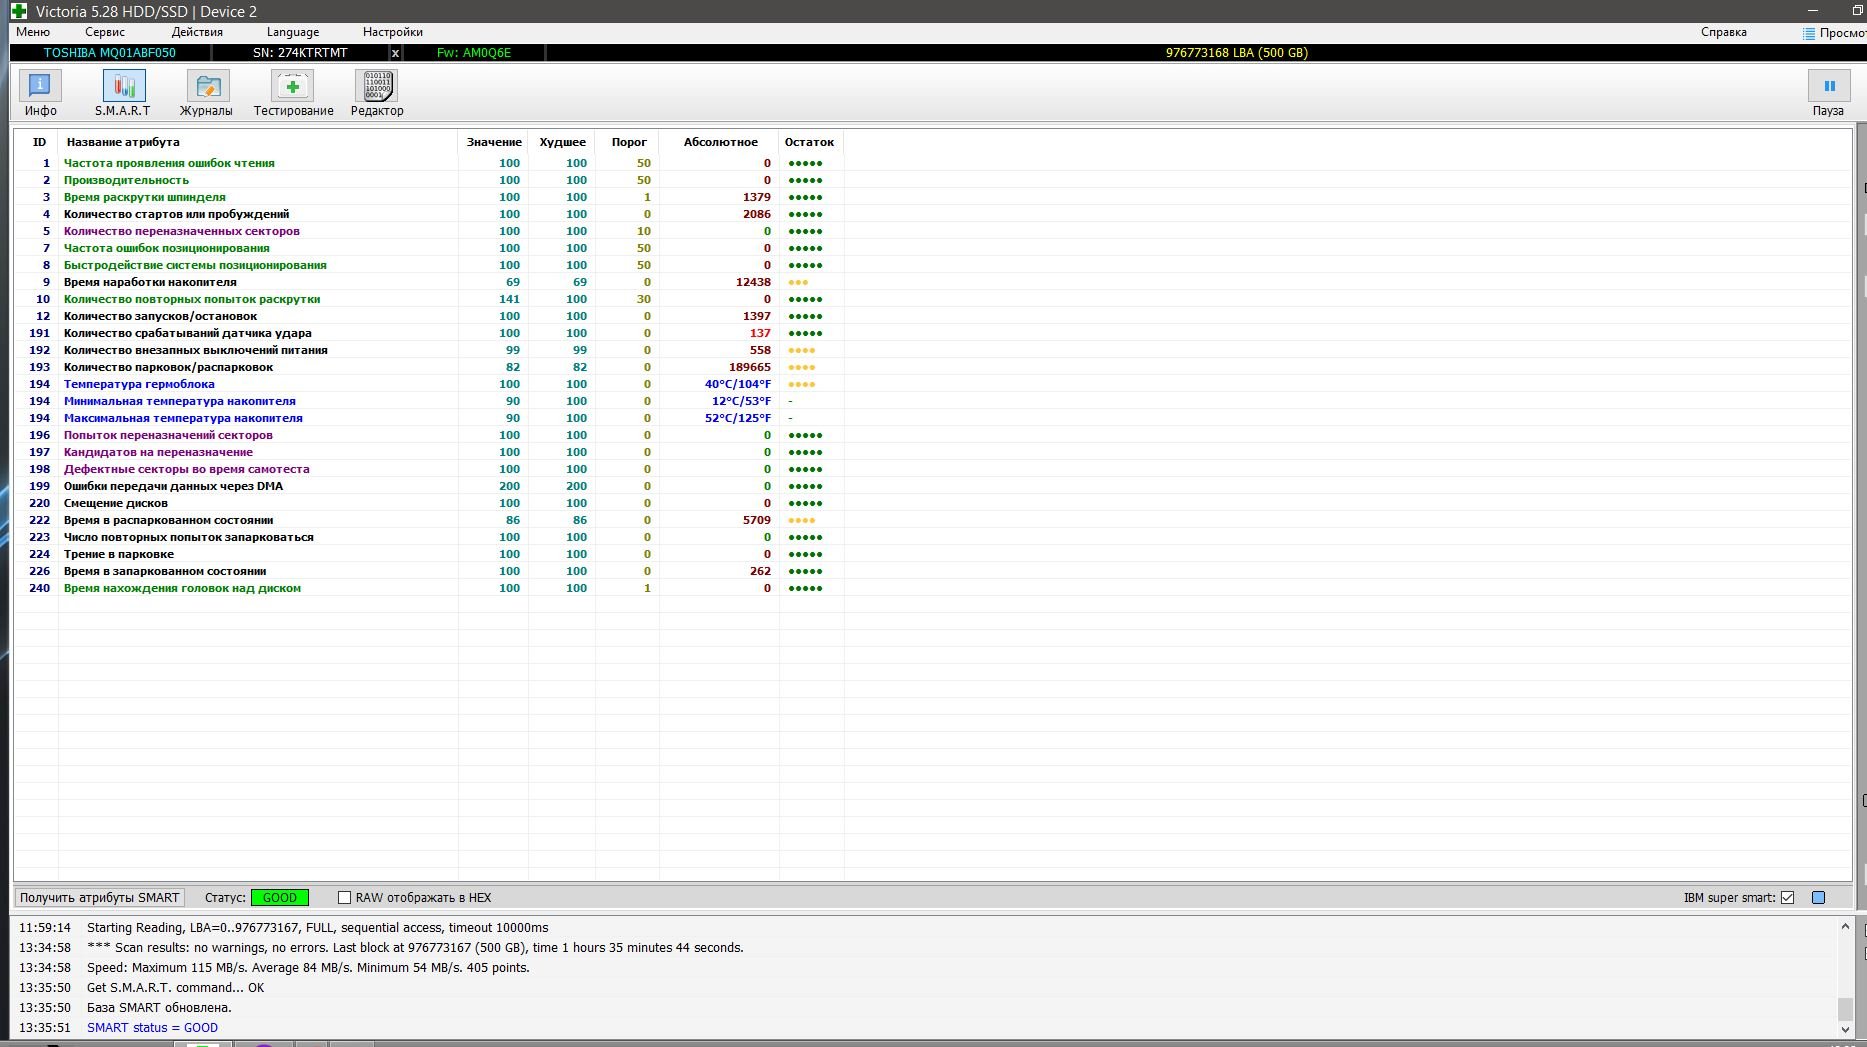Select row Количество запусков/остановок
The width and height of the screenshot is (1867, 1047).
[x=430, y=316]
